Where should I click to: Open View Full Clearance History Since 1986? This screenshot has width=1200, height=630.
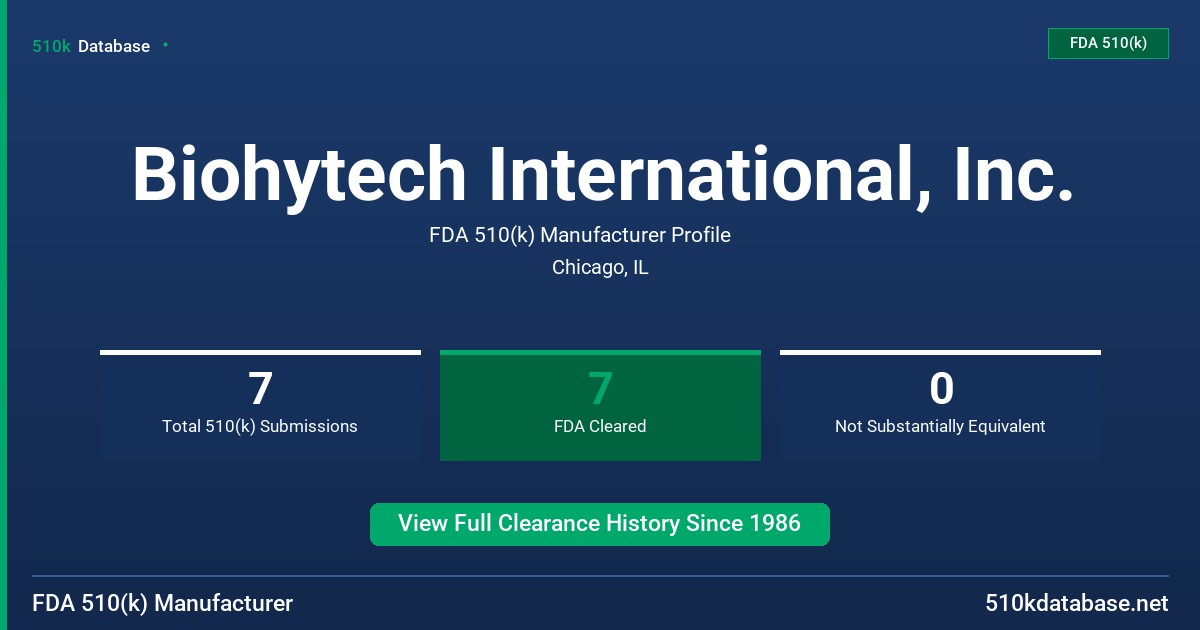pos(600,524)
